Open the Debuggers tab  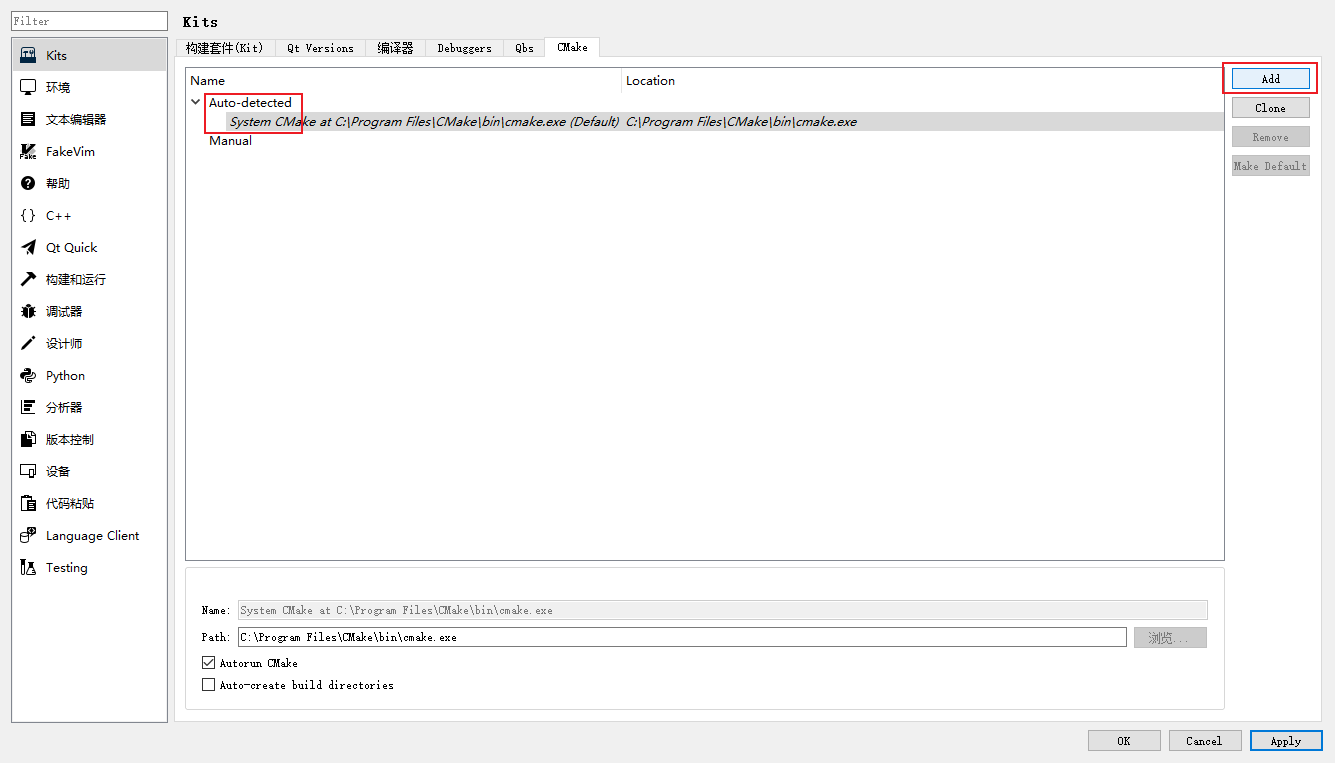tap(463, 47)
